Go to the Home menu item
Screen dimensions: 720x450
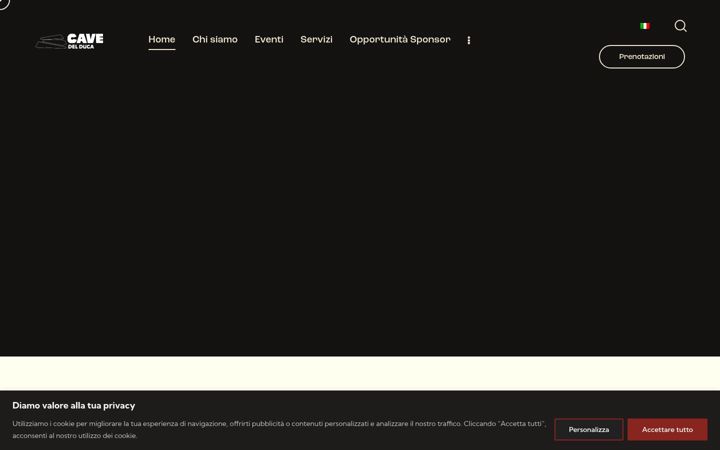(162, 39)
